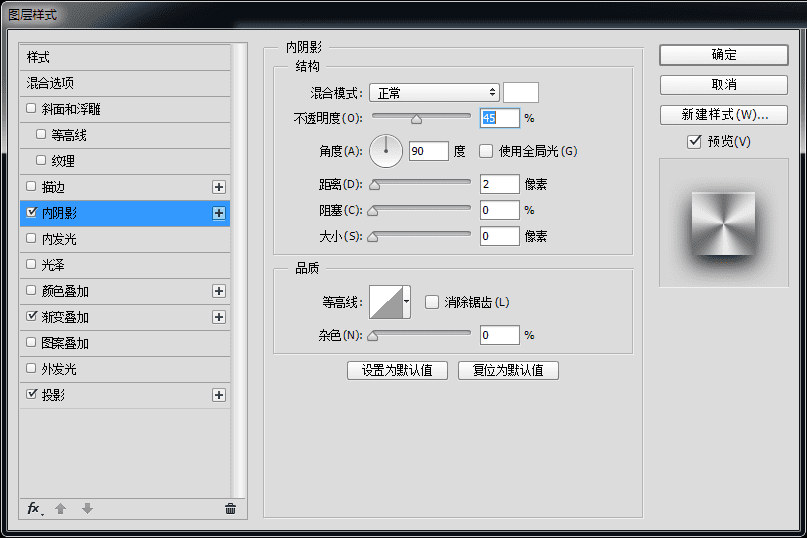Enable 描边 checkbox
Image resolution: width=807 pixels, height=538 pixels.
click(31, 186)
